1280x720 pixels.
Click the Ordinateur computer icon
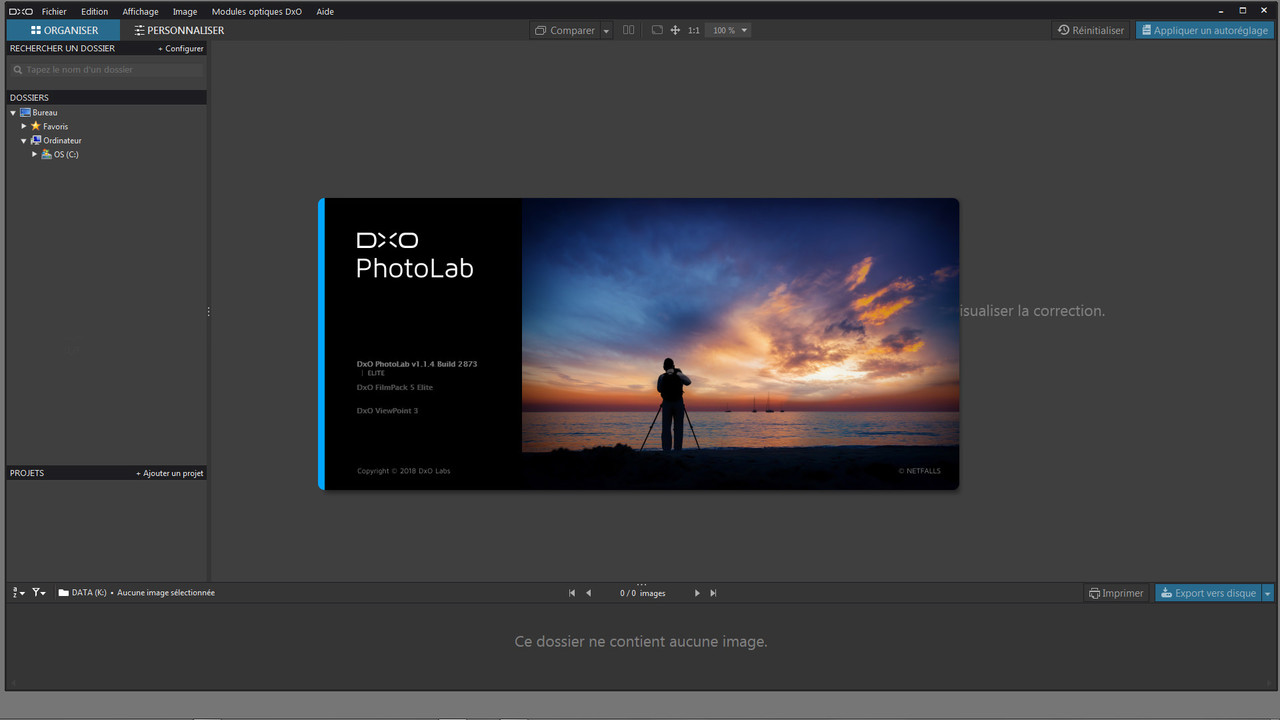(x=36, y=141)
